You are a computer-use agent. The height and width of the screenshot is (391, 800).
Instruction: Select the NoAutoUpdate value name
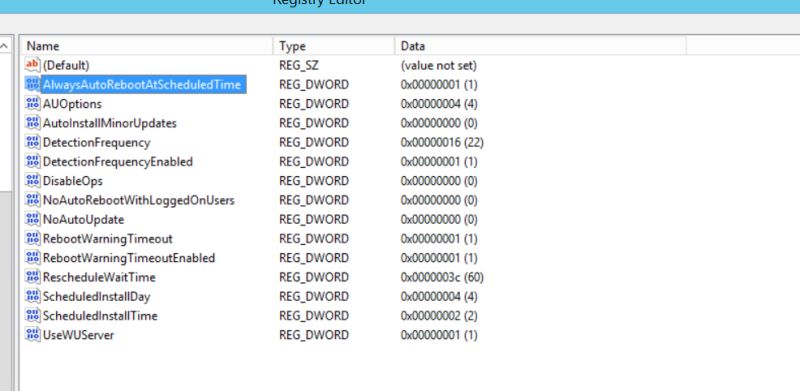[x=83, y=220]
